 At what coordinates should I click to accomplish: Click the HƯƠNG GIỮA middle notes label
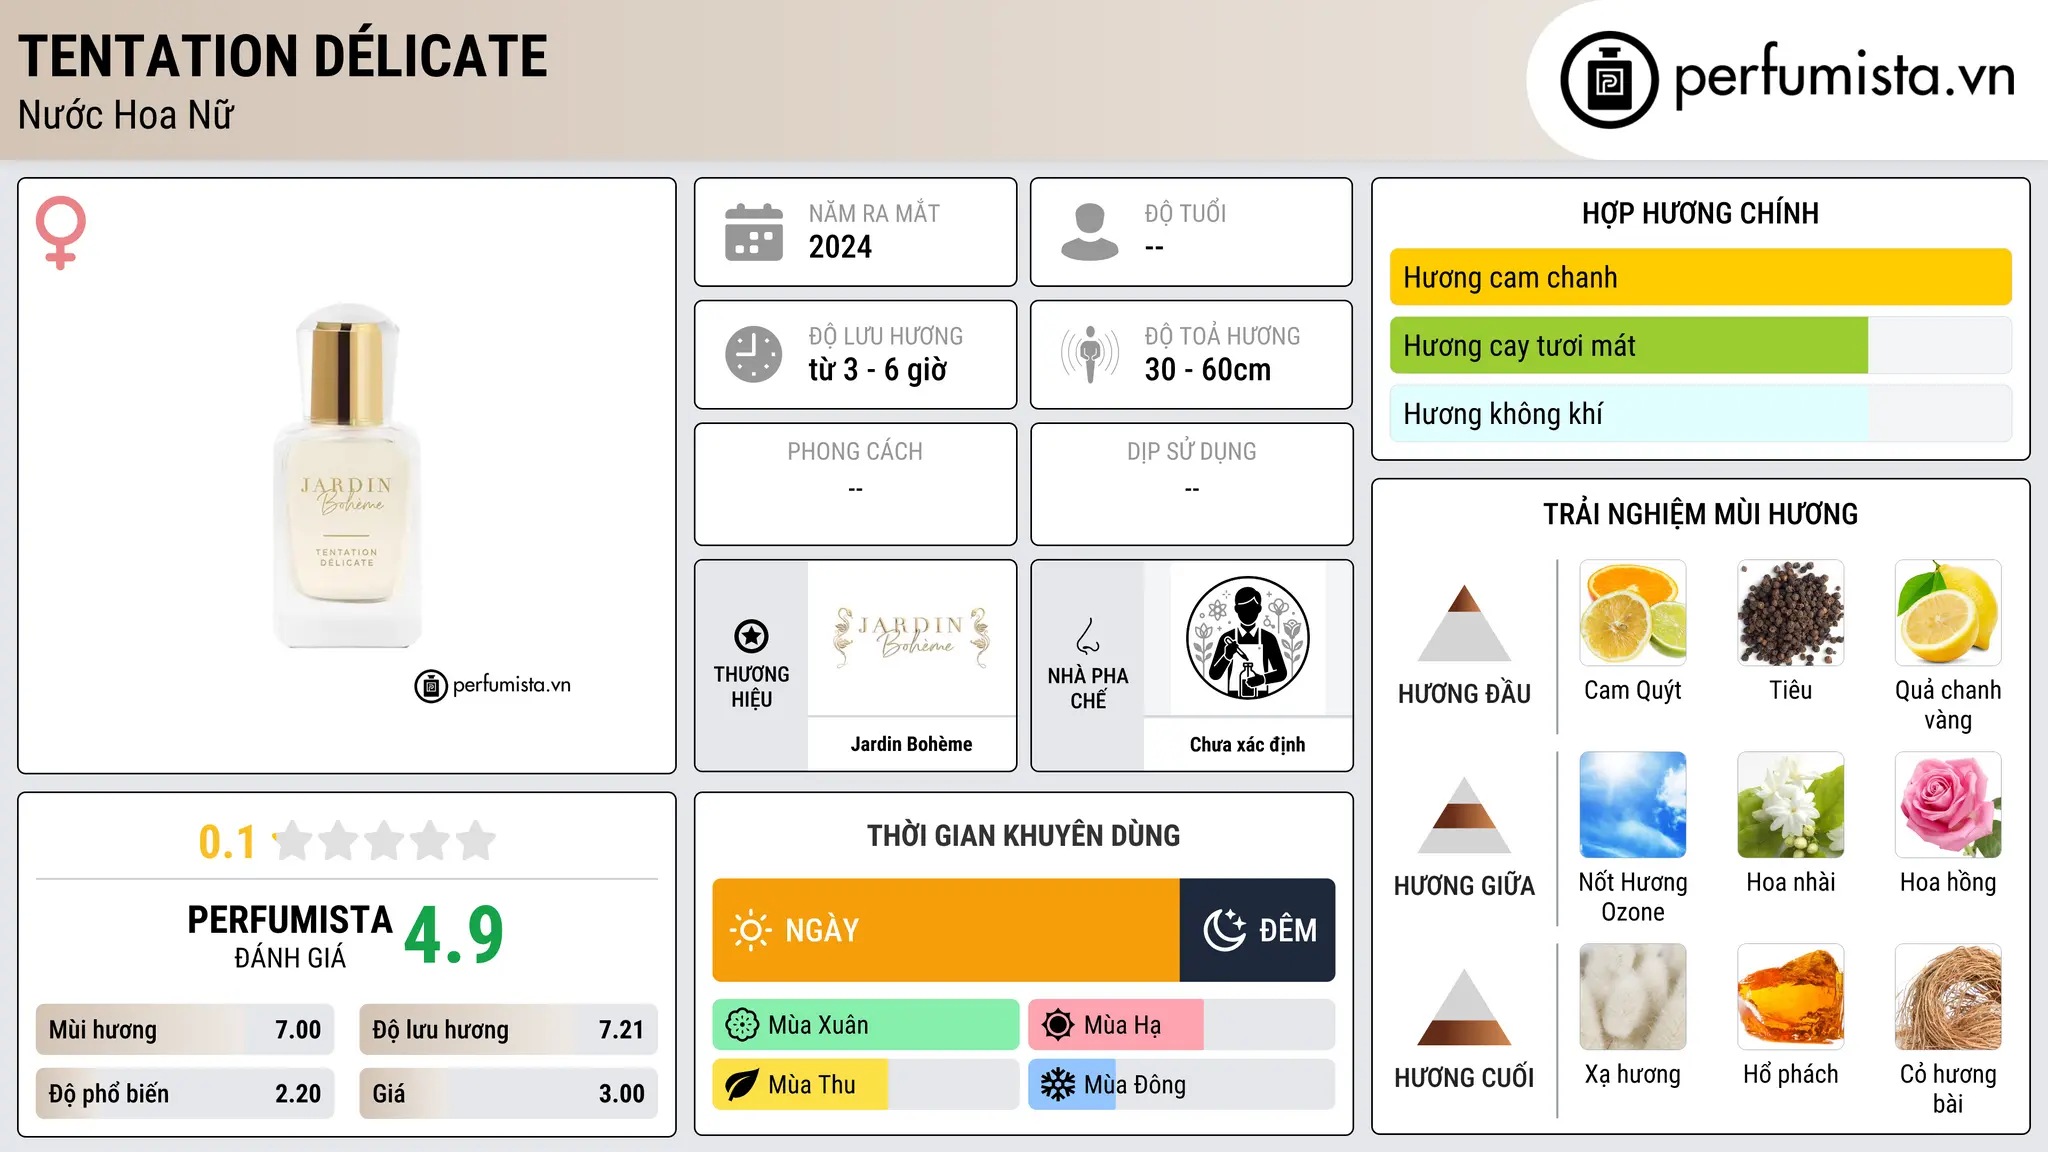[1464, 886]
